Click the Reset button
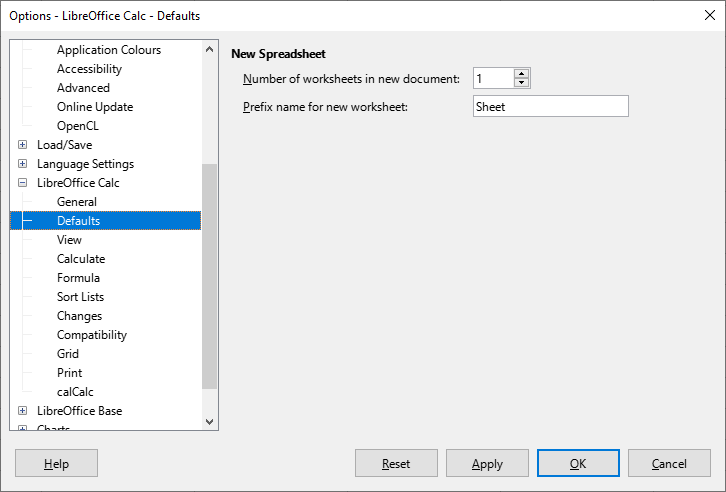Screen dimensions: 726x492 point(396,463)
